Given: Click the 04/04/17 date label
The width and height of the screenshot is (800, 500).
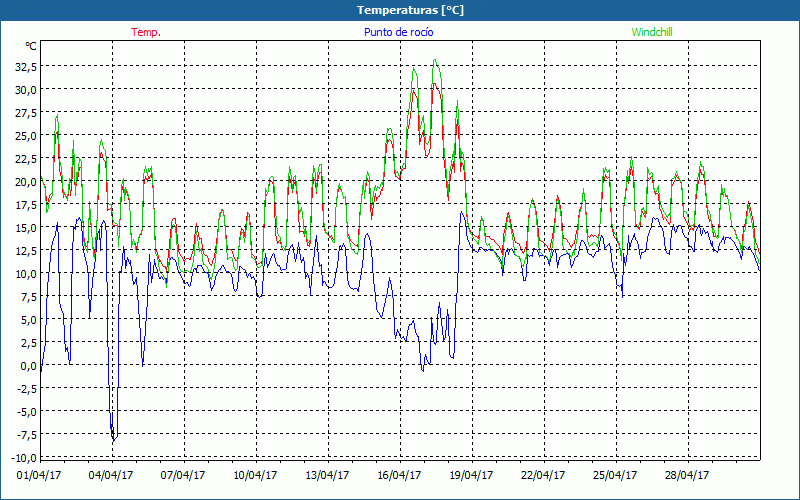Looking at the screenshot, I should pos(111,475).
